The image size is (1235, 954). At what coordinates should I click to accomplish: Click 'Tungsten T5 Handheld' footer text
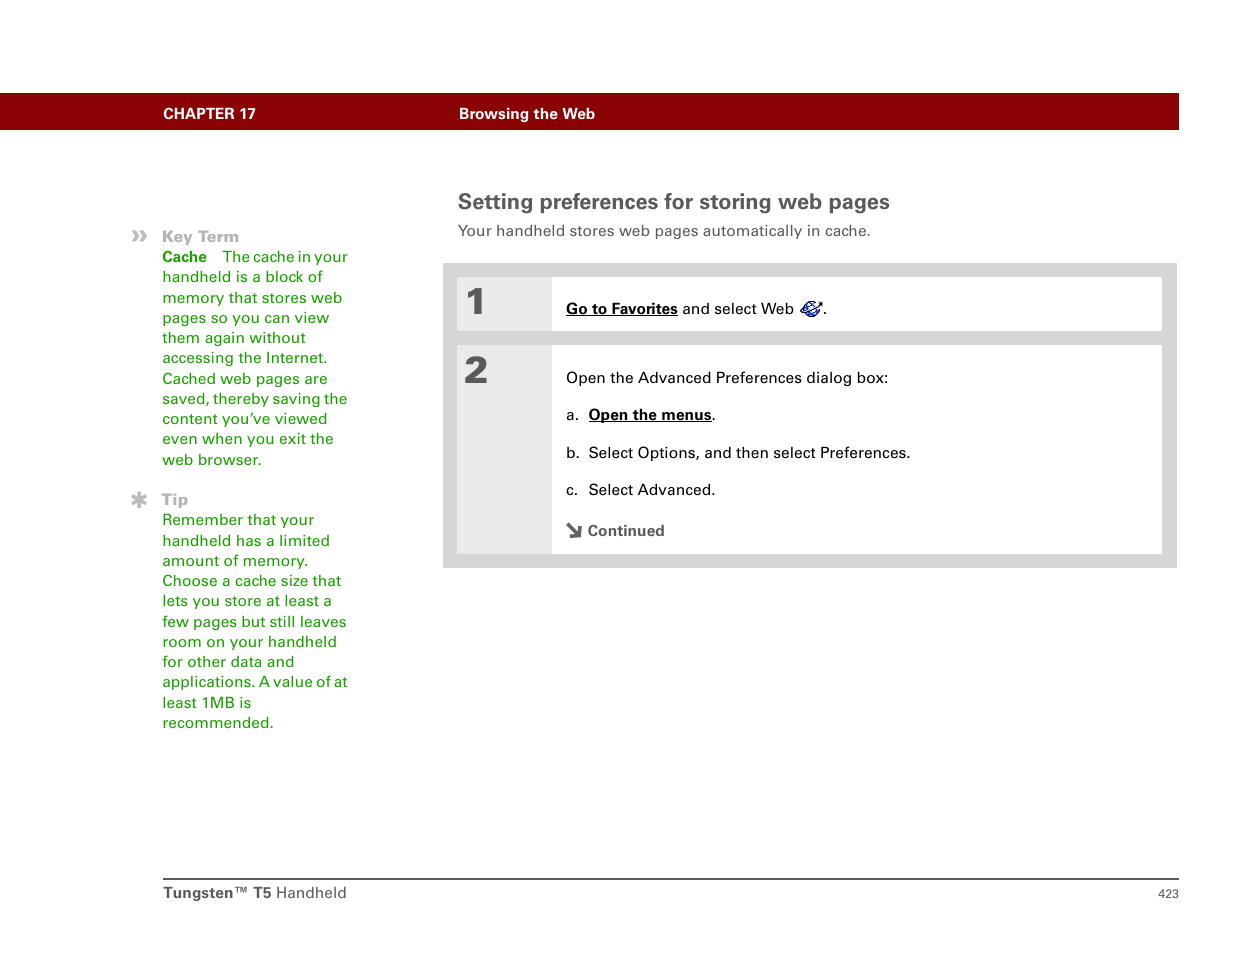coord(255,893)
